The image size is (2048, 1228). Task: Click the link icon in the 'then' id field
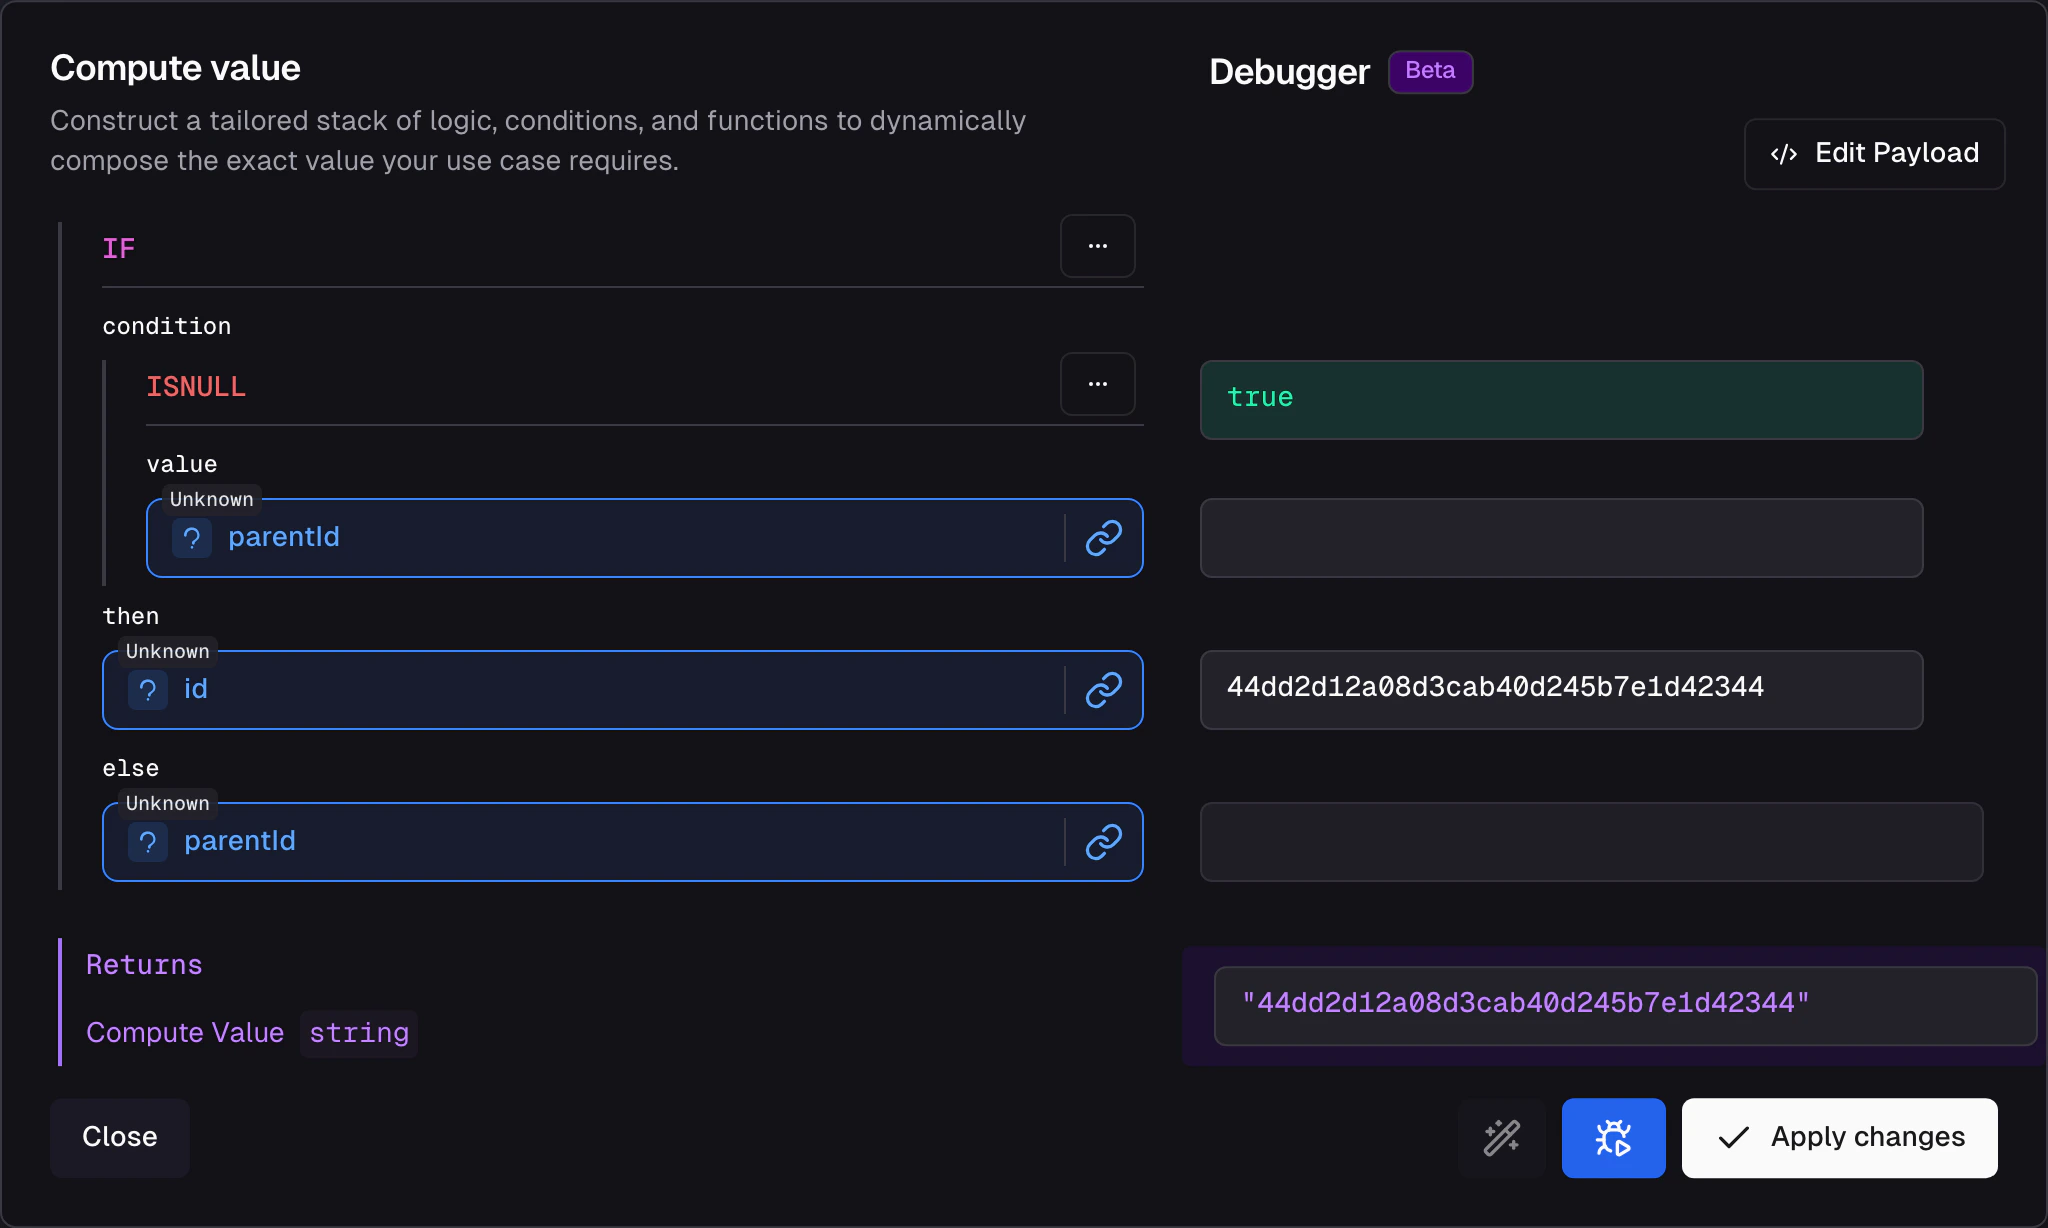point(1103,690)
